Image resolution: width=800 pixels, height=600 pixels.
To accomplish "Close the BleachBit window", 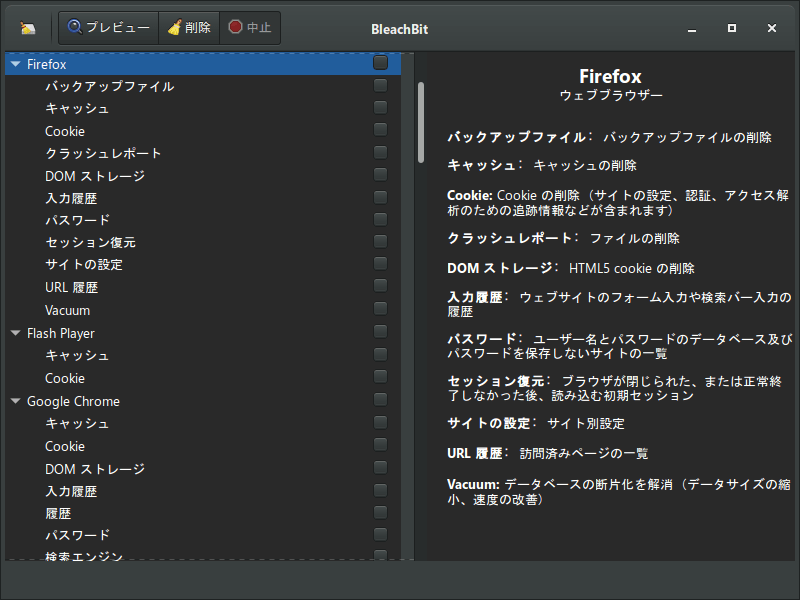I will point(771,28).
